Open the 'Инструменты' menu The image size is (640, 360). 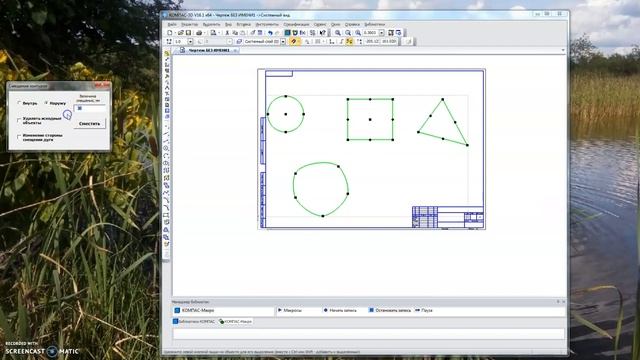(x=267, y=24)
